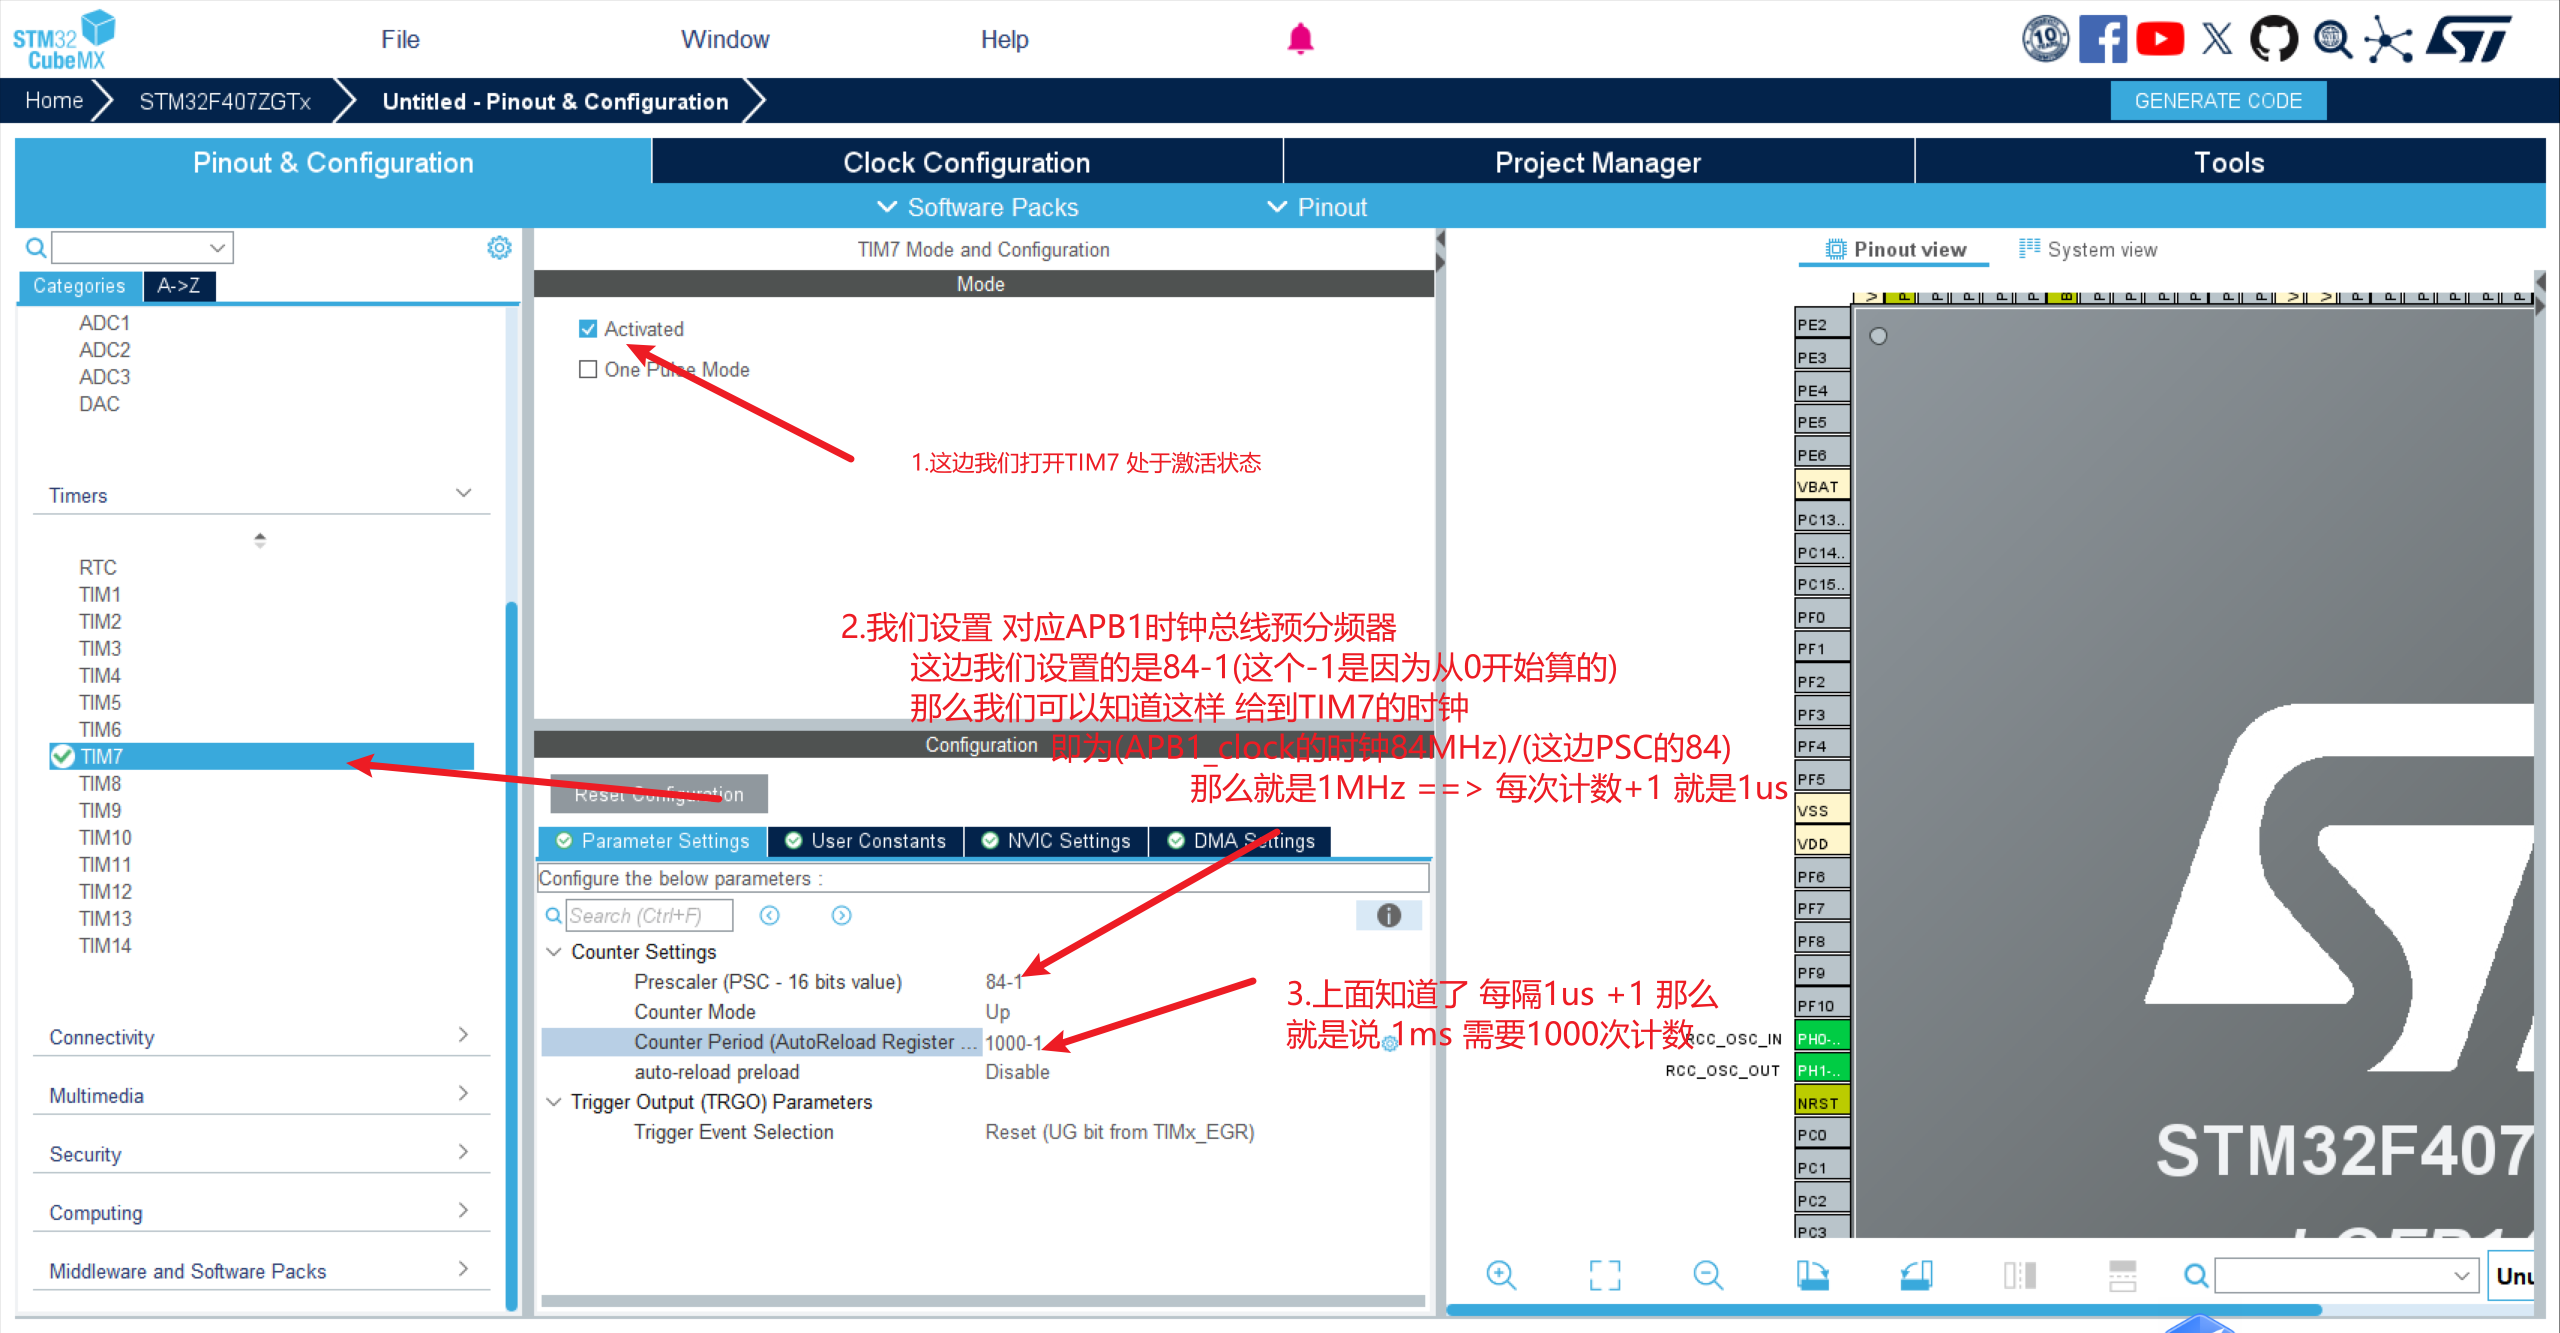Image resolution: width=2560 pixels, height=1333 pixels.
Task: Click the notification bell icon
Action: point(1300,39)
